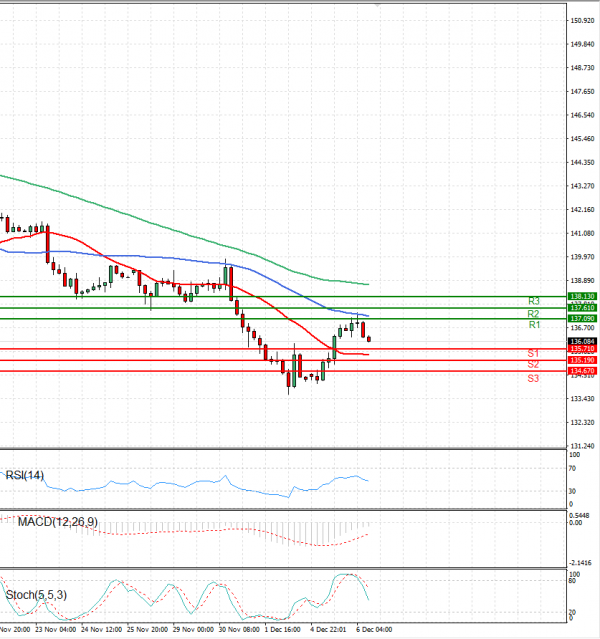This screenshot has width=600, height=639.
Task: Click the 139.970 price axis value
Action: 582,257
